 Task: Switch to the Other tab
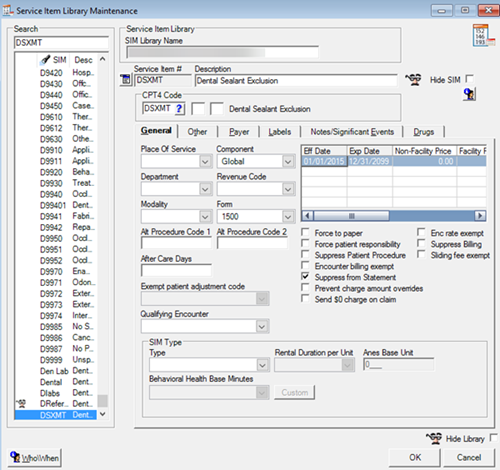(197, 132)
